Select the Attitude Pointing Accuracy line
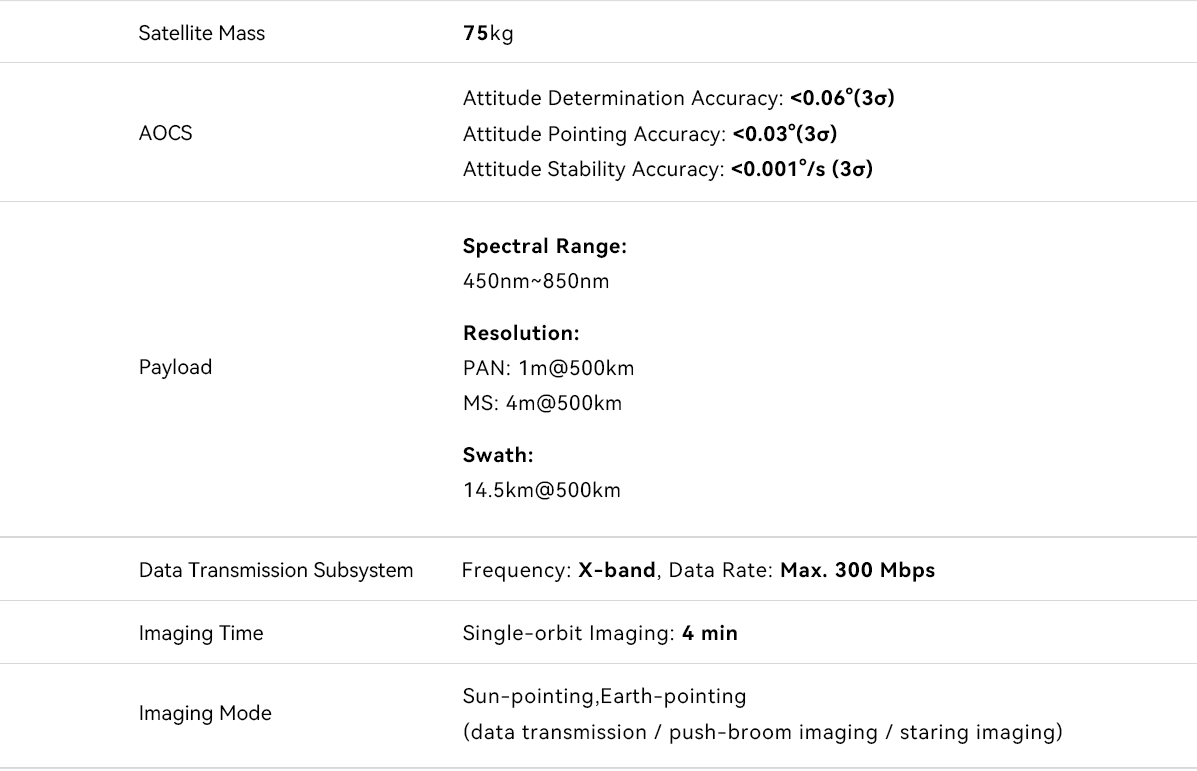 coord(649,134)
